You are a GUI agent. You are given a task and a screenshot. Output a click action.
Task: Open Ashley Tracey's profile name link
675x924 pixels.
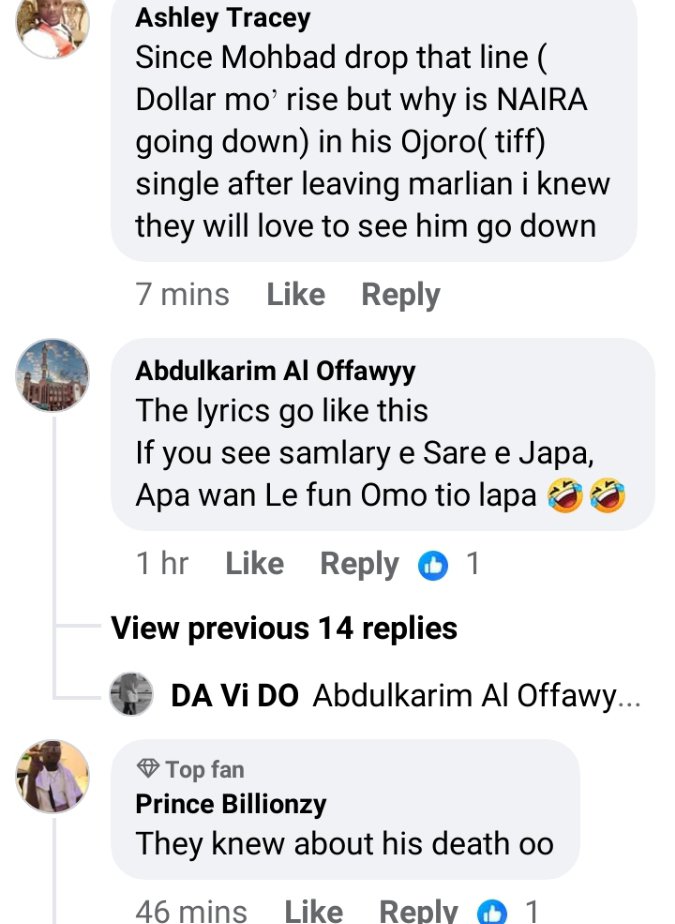[222, 17]
